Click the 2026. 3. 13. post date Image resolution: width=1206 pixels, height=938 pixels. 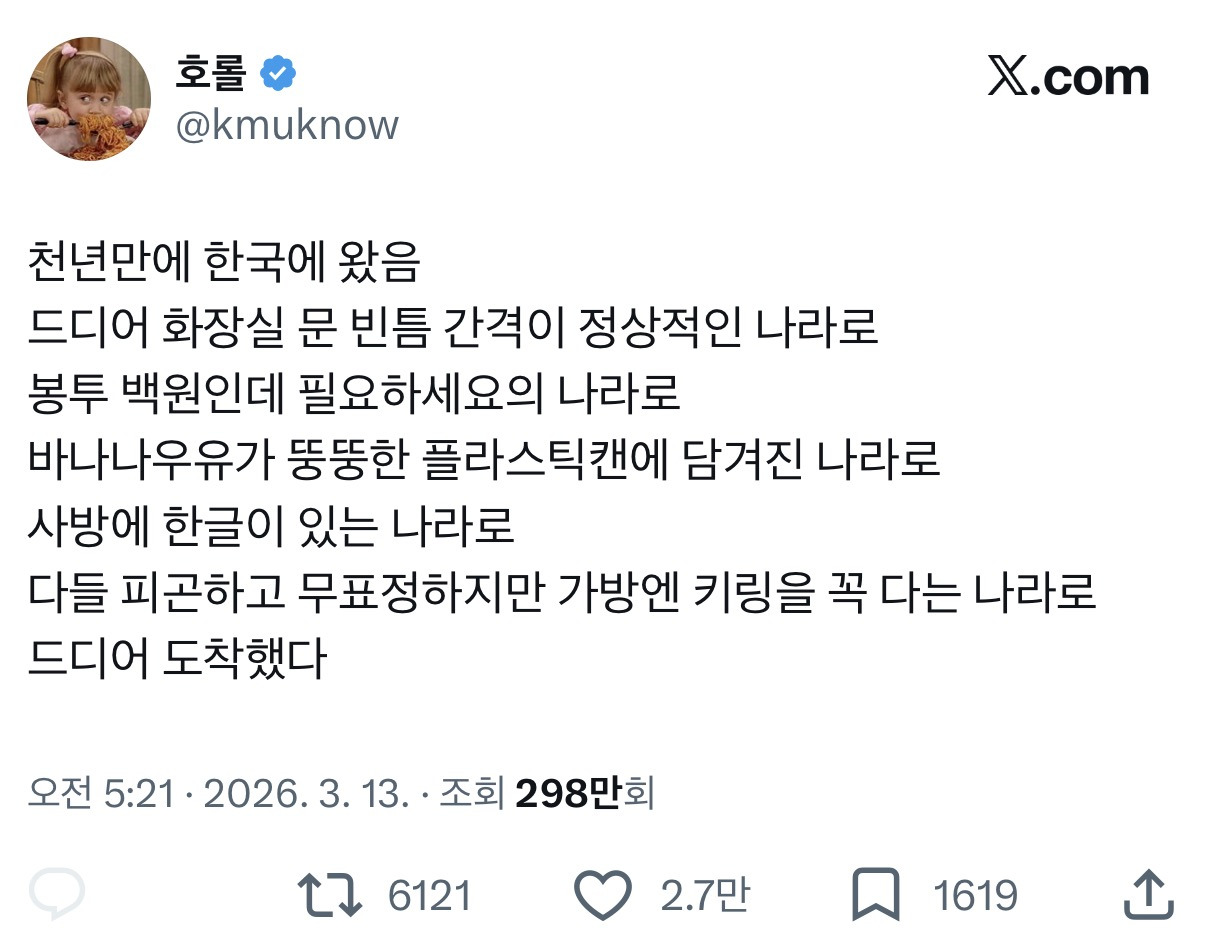[307, 794]
